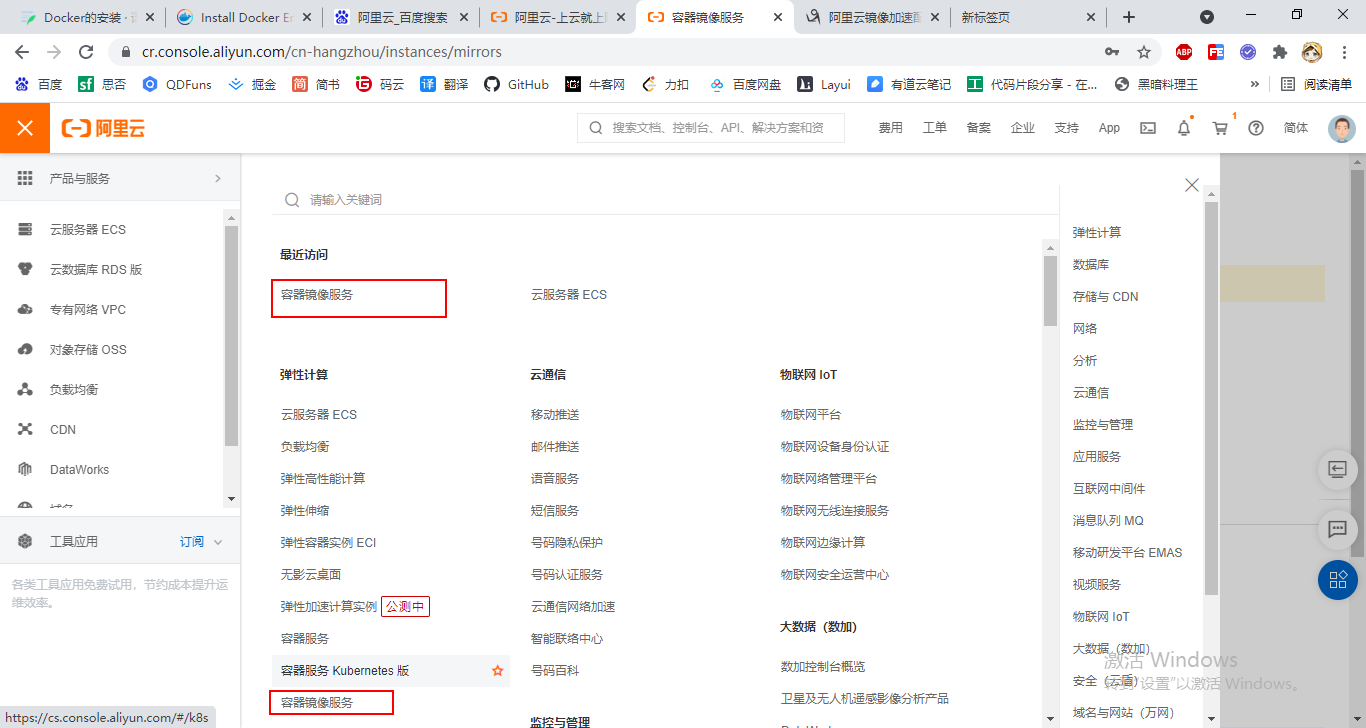
Task: Close the services panel with X icon
Action: click(x=1192, y=185)
